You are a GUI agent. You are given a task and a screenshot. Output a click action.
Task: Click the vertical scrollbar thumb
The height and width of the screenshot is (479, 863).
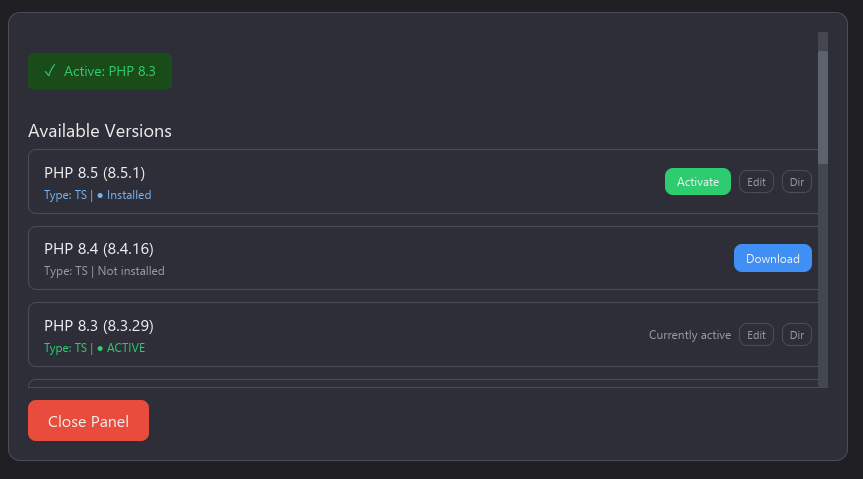coord(823,105)
